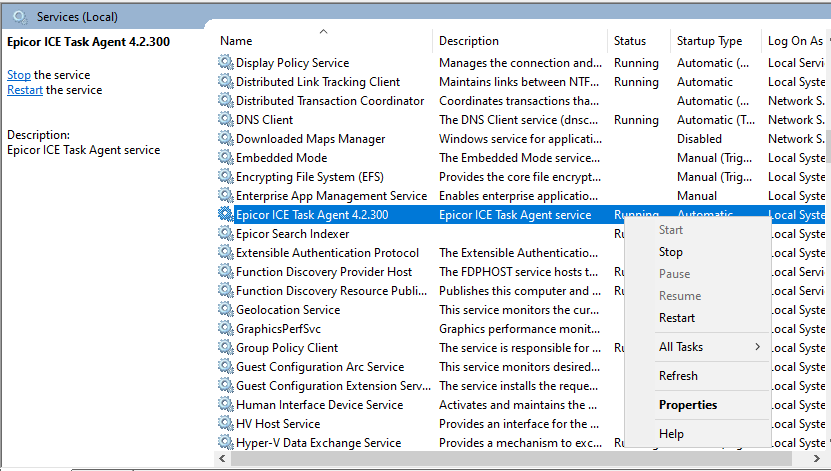
Task: Select the Downloaded Maps Manager name
Action: [311, 139]
